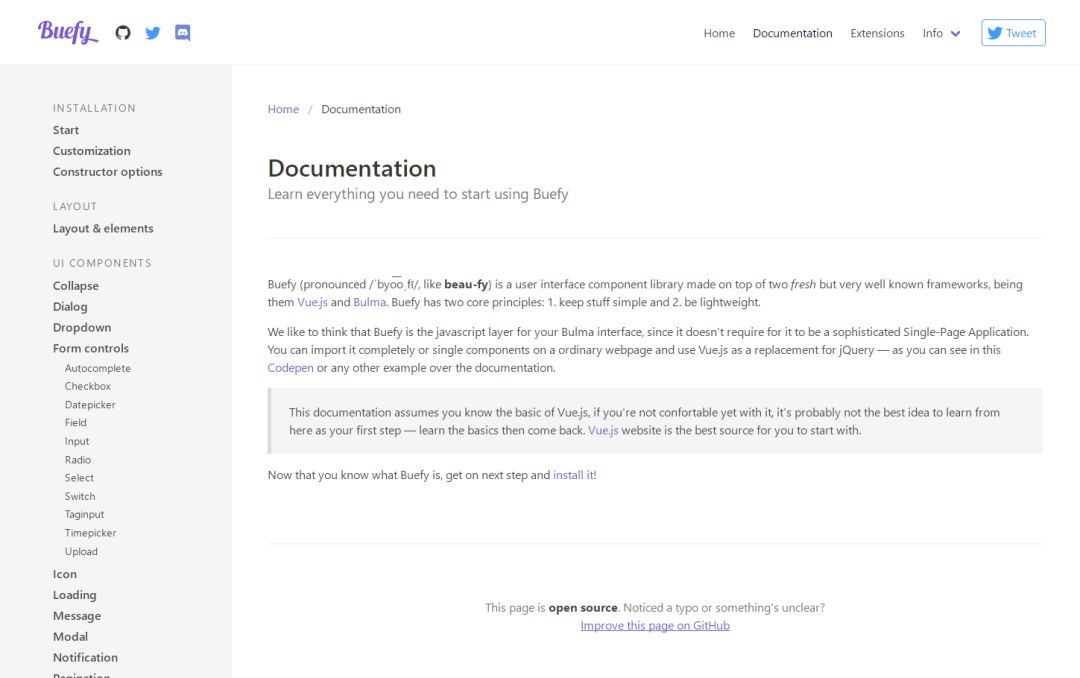Open Radio sub-item
This screenshot has width=1080, height=678.
tap(78, 460)
